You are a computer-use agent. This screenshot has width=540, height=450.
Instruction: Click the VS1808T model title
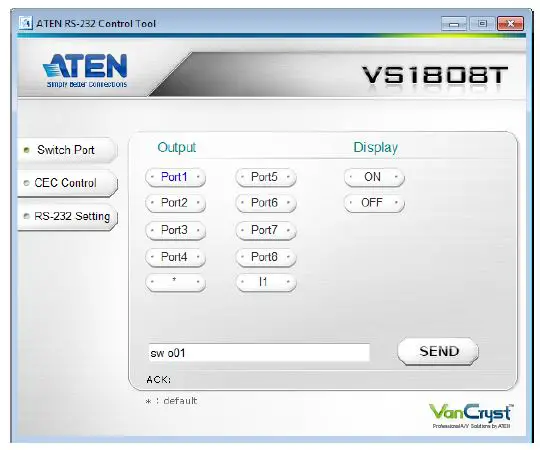click(x=435, y=75)
